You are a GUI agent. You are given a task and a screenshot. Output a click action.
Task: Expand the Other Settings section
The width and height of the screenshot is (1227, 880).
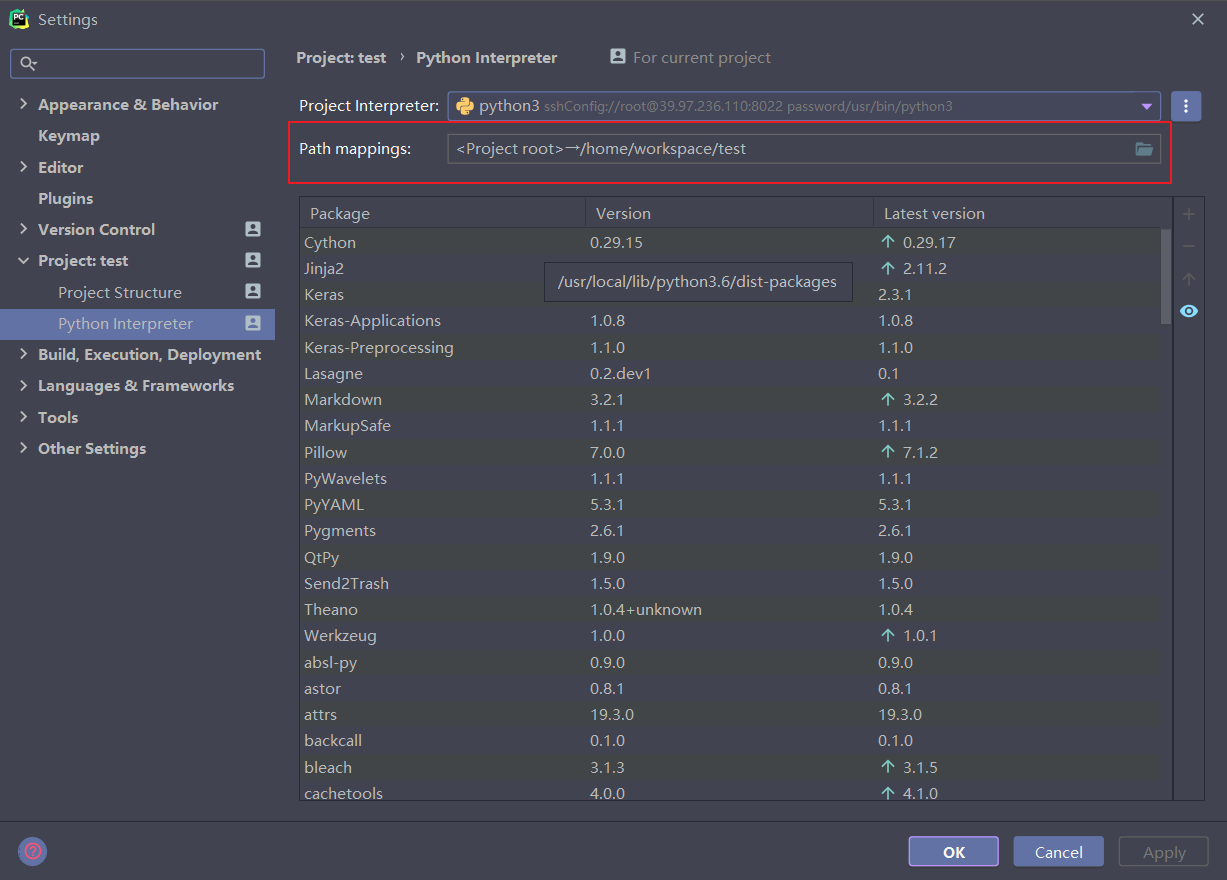[24, 448]
